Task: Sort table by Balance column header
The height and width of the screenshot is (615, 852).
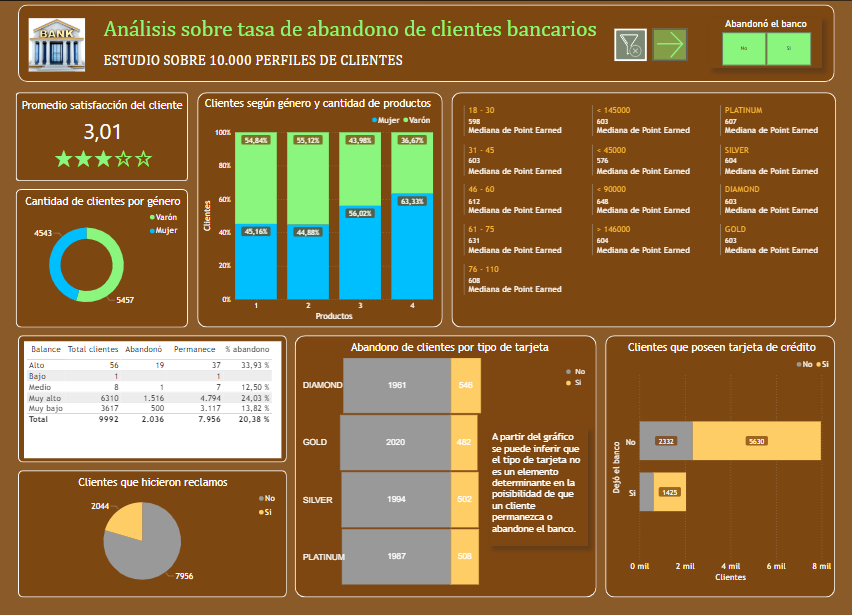Action: [x=45, y=350]
